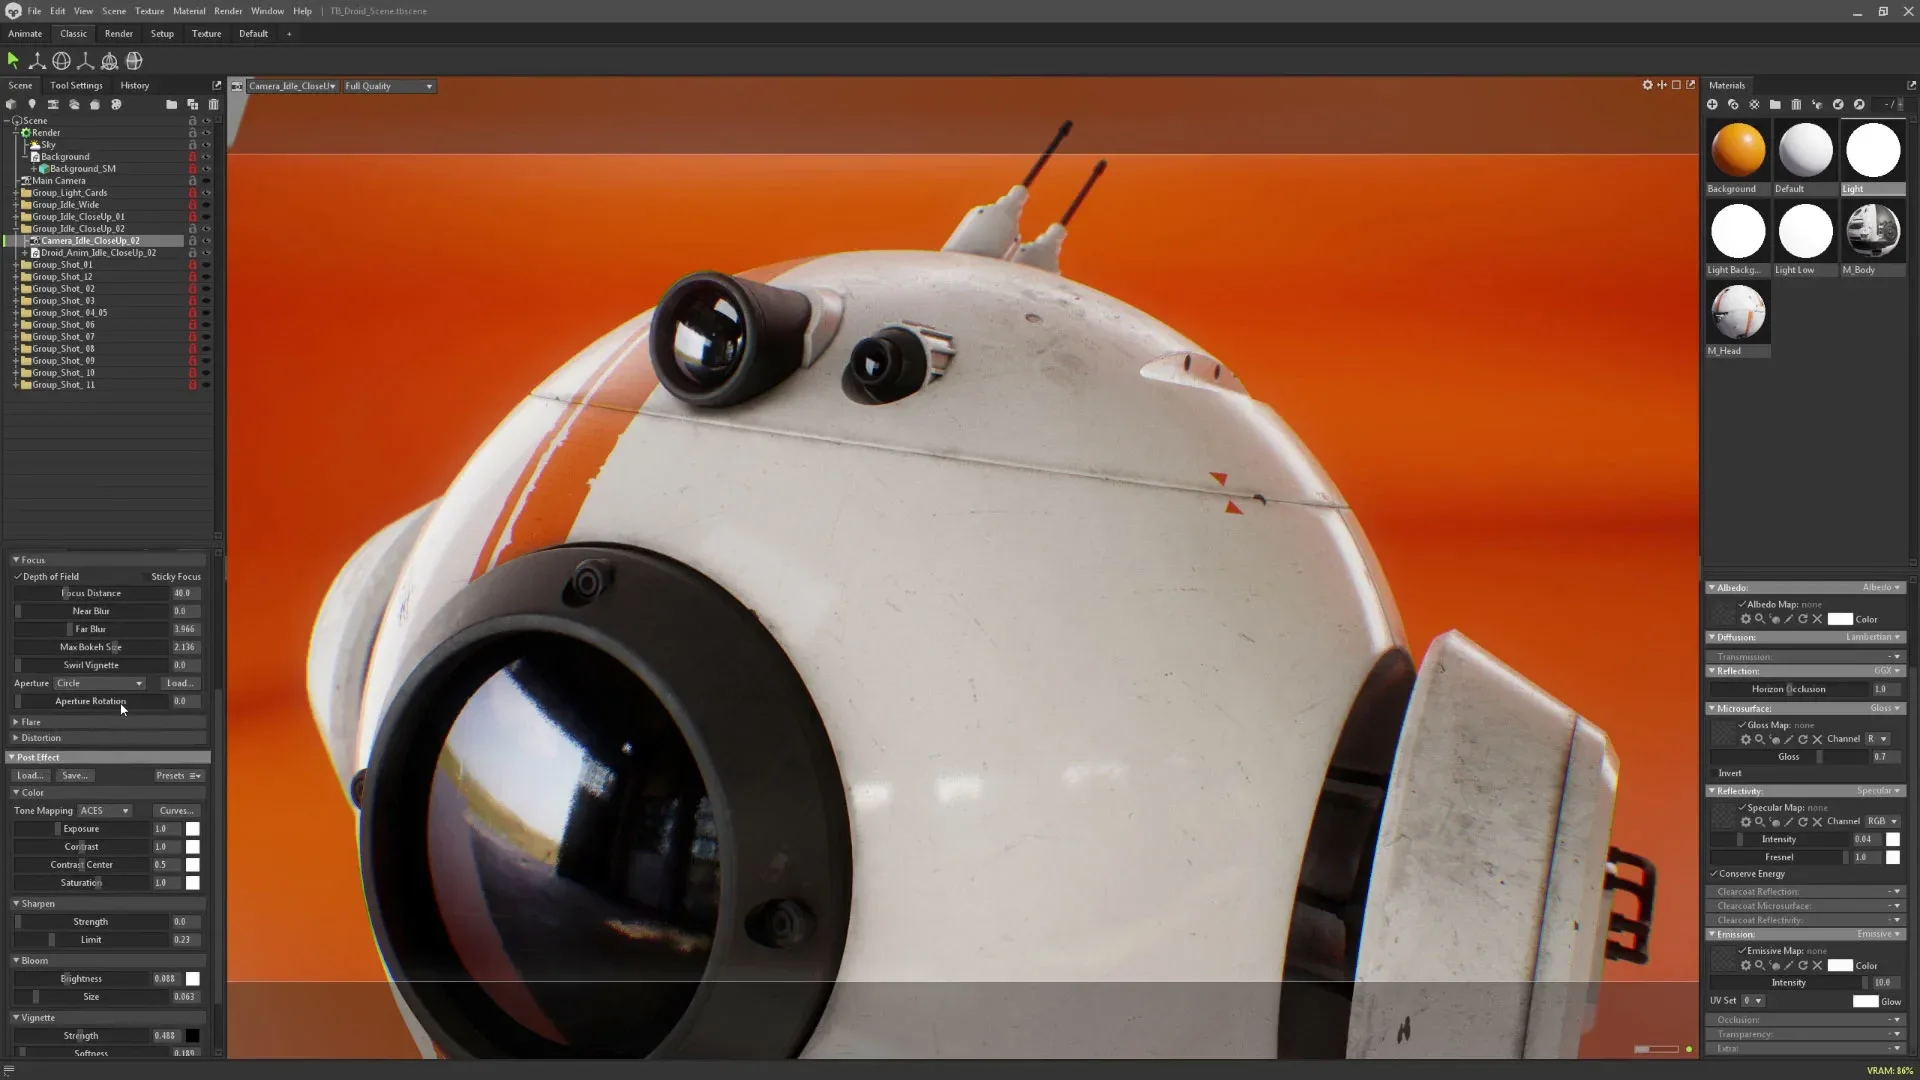Open the Aperture shape dropdown
This screenshot has width=1920, height=1080.
pyautogui.click(x=99, y=682)
